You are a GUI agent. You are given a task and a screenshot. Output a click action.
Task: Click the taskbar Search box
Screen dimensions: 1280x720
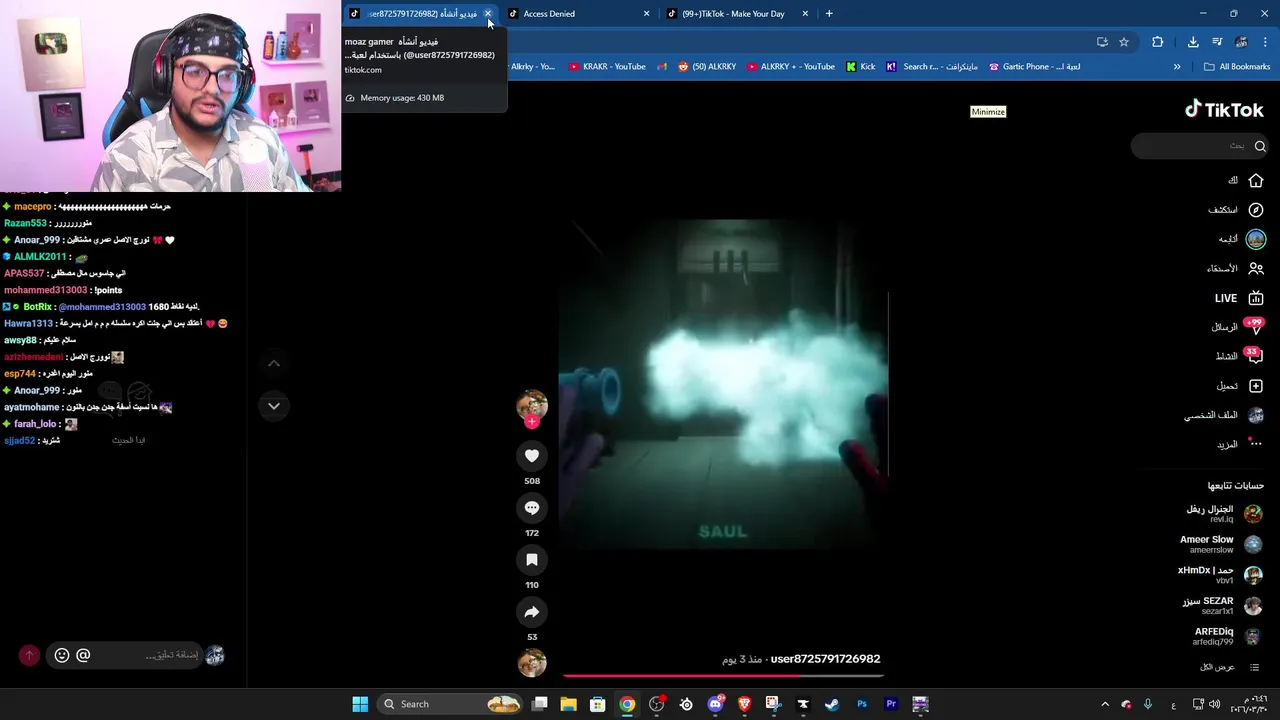coord(451,704)
